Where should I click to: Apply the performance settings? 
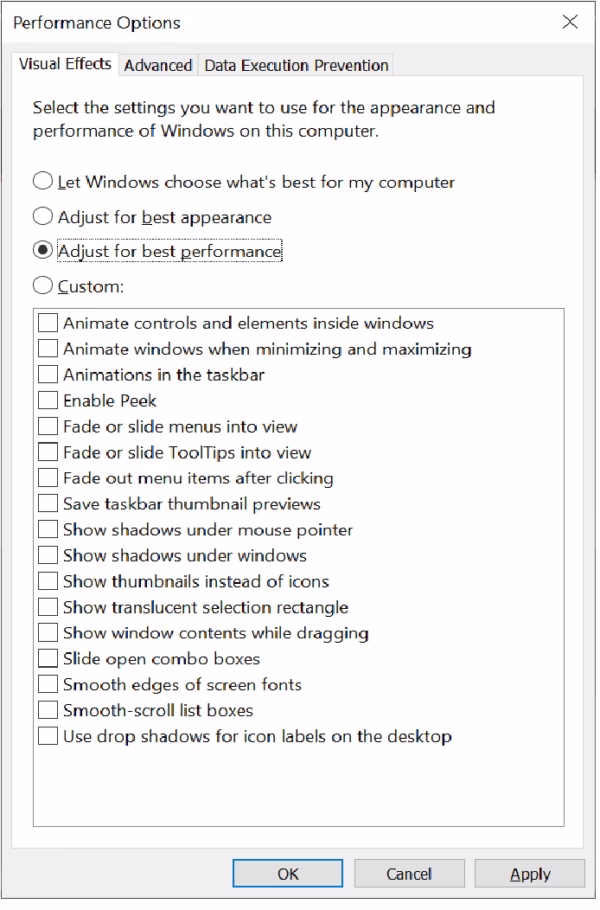(x=529, y=874)
